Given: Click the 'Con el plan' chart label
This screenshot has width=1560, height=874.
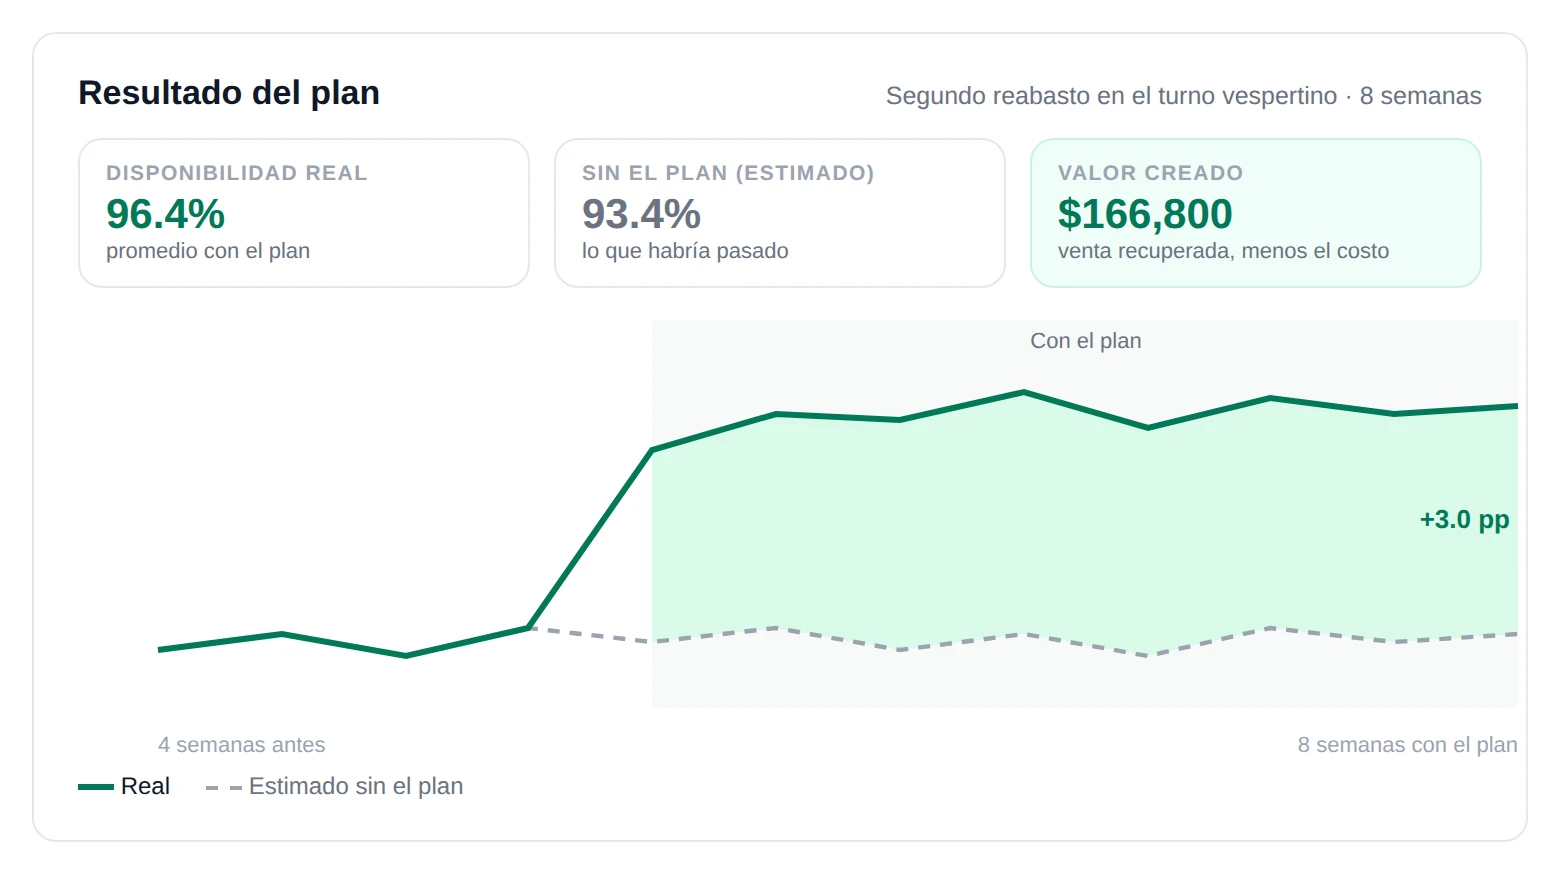Looking at the screenshot, I should click(1085, 341).
